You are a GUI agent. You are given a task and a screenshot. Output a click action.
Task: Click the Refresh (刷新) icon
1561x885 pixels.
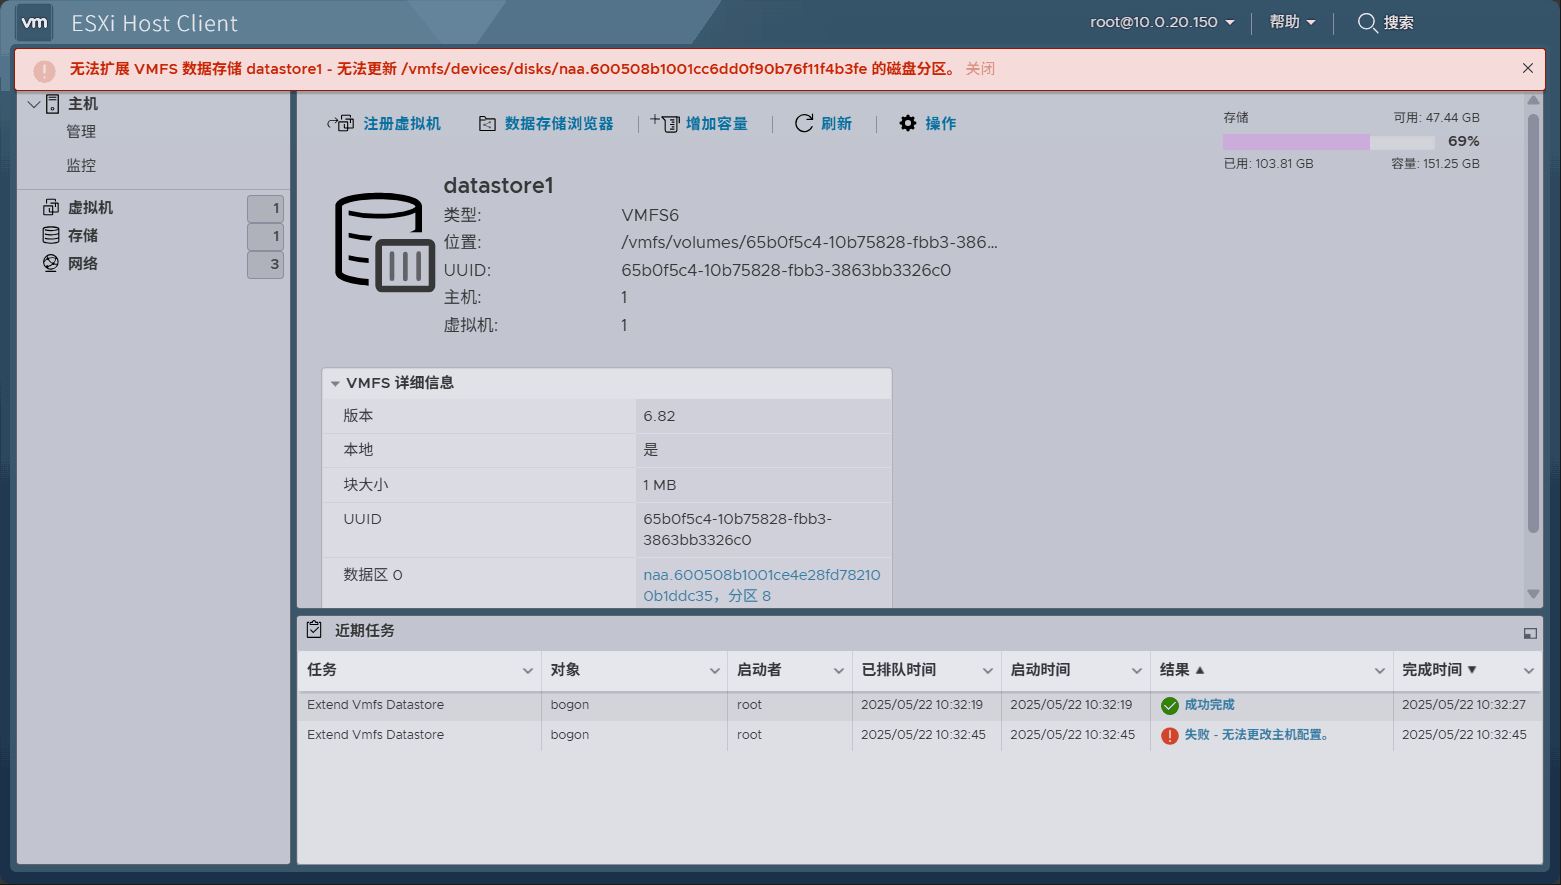tap(804, 123)
